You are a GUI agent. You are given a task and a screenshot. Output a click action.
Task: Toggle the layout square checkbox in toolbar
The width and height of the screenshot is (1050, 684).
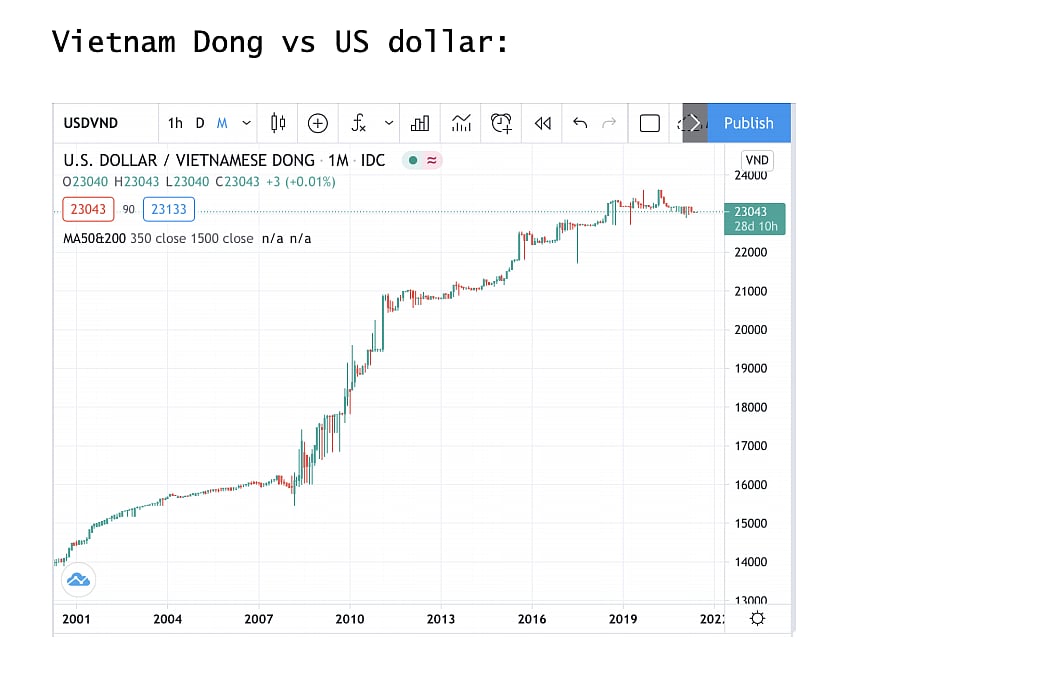pos(649,123)
